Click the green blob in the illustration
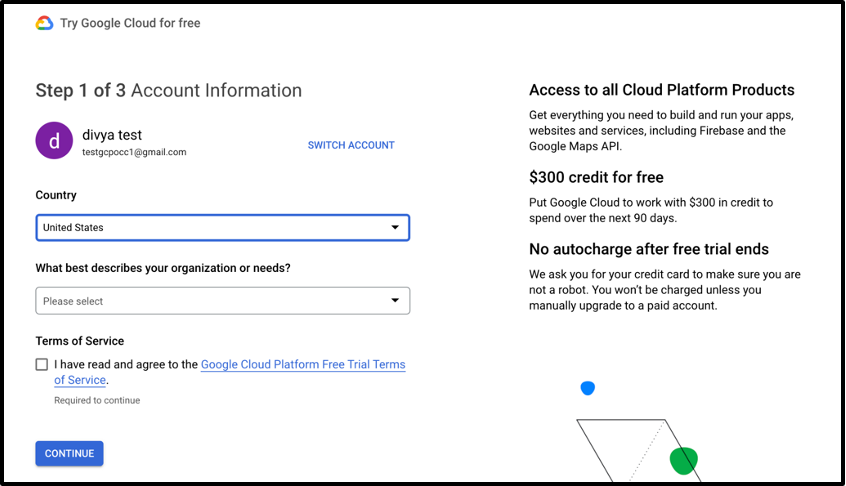846x486 pixels. coord(683,460)
